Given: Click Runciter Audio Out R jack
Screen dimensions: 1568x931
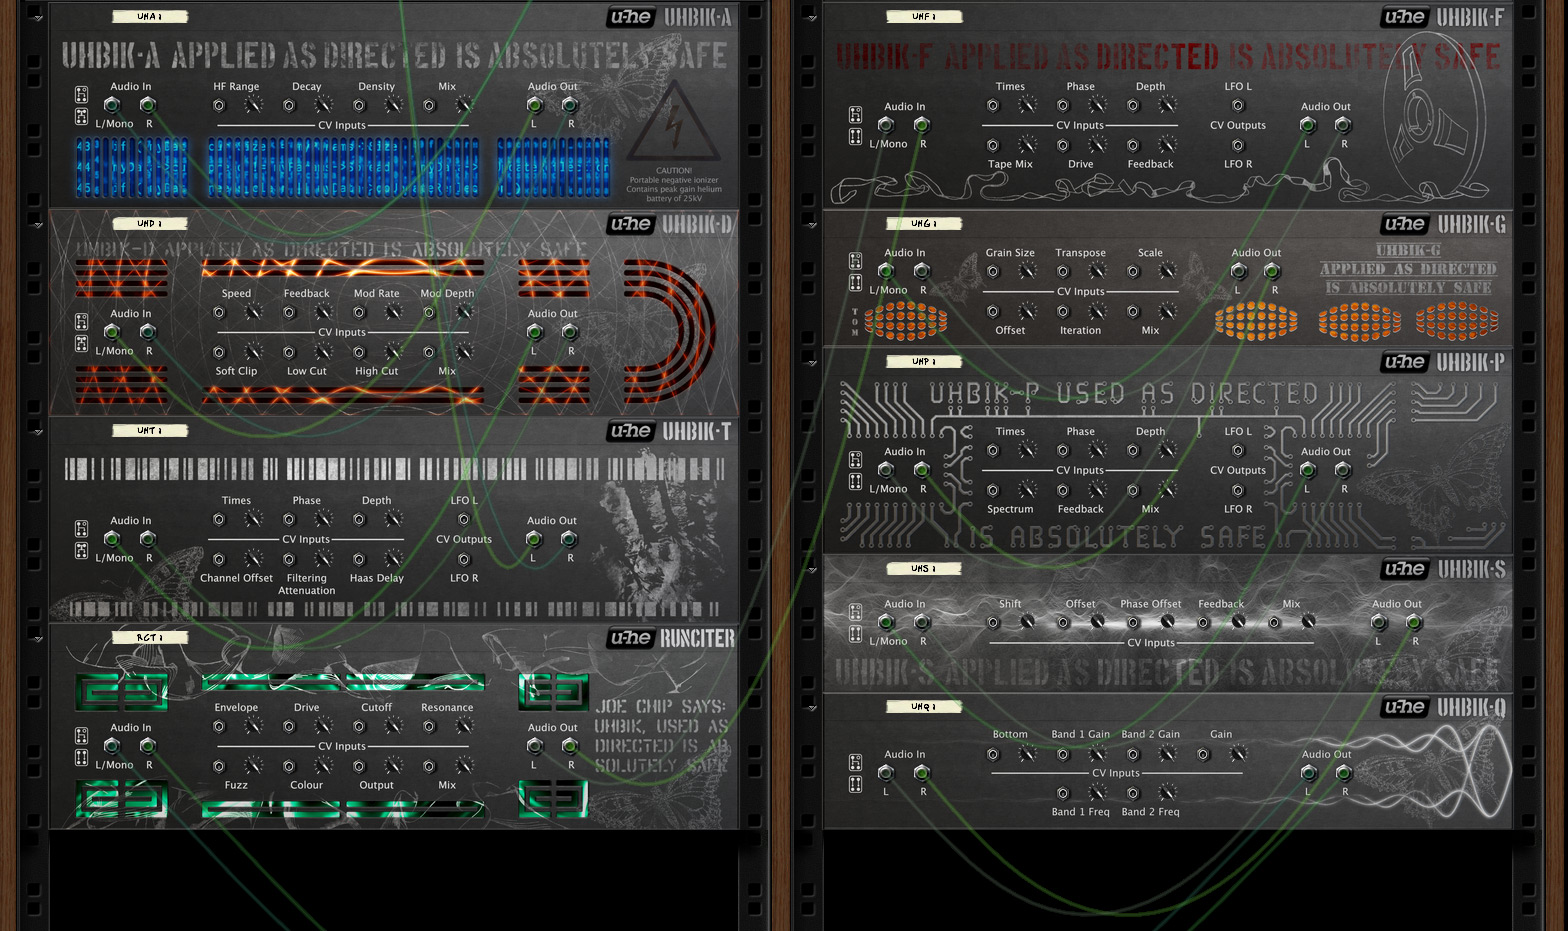Looking at the screenshot, I should click(570, 746).
